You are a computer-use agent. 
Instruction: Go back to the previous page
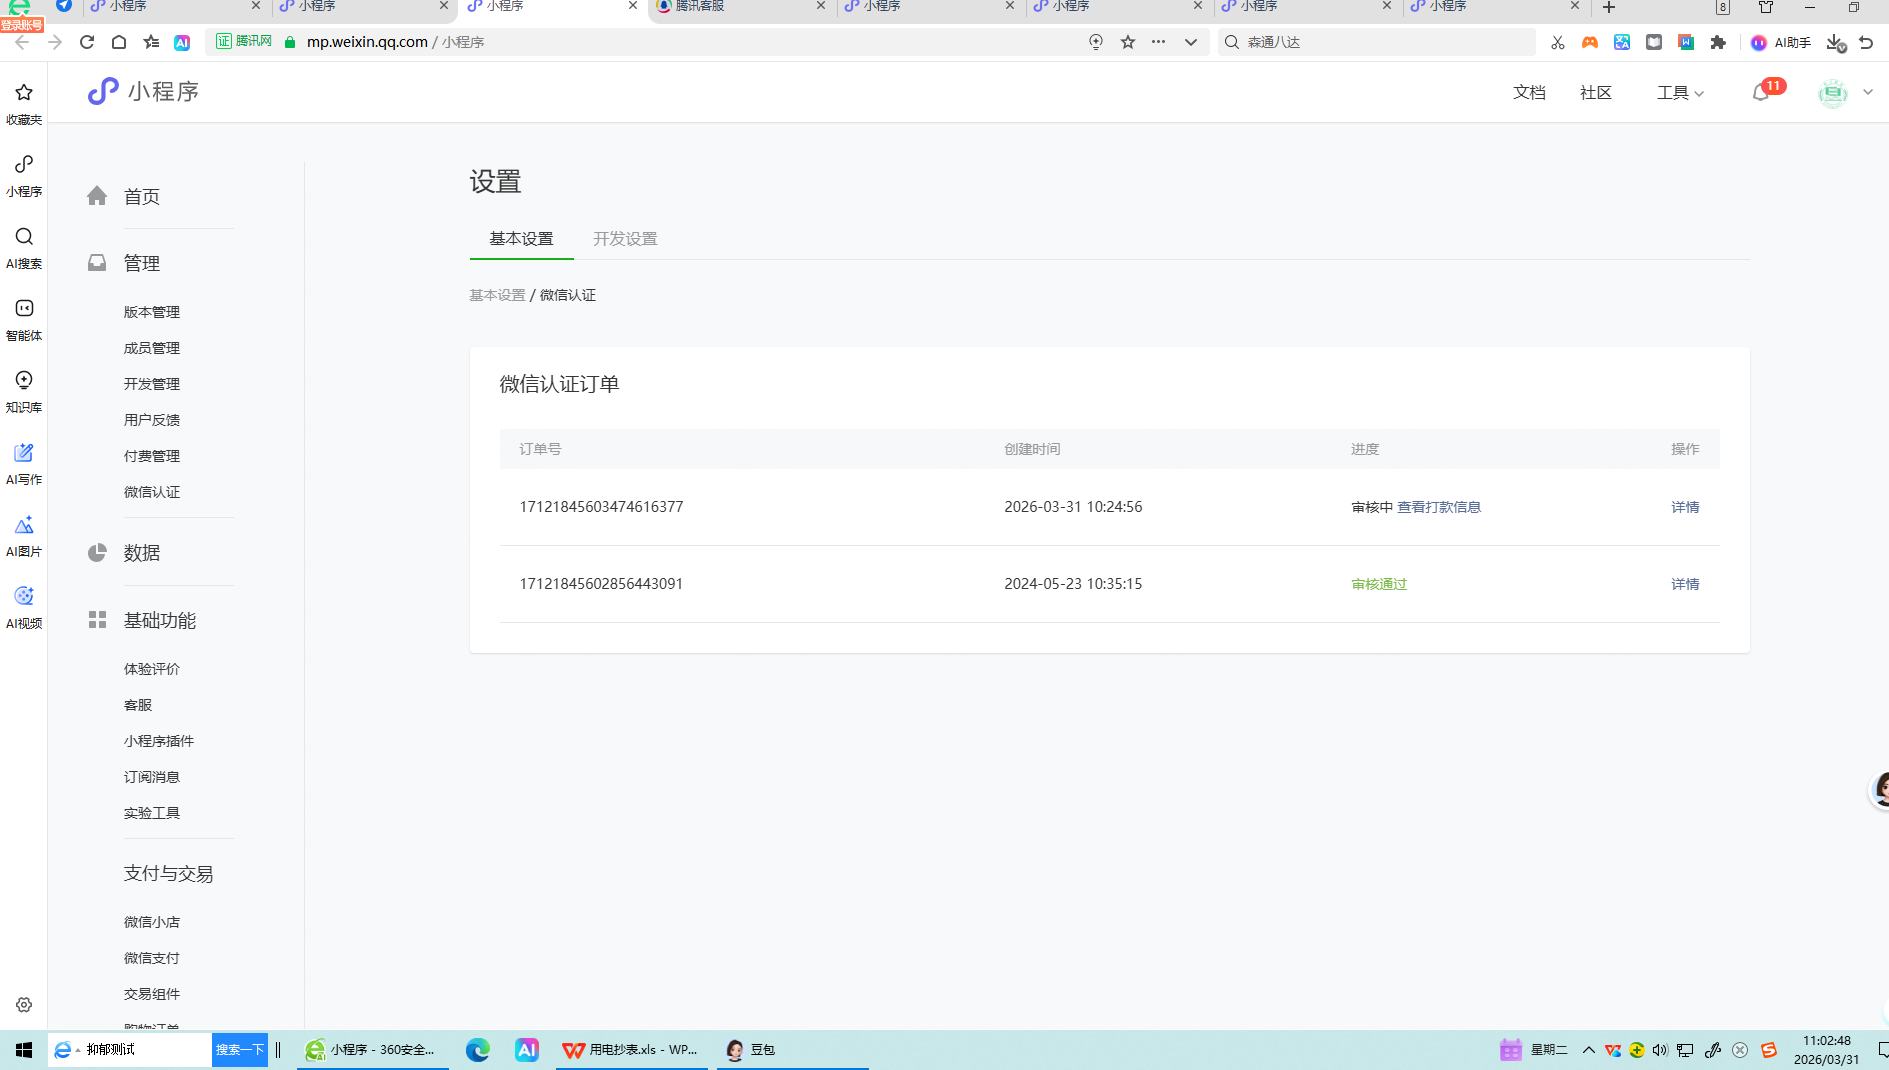22,42
